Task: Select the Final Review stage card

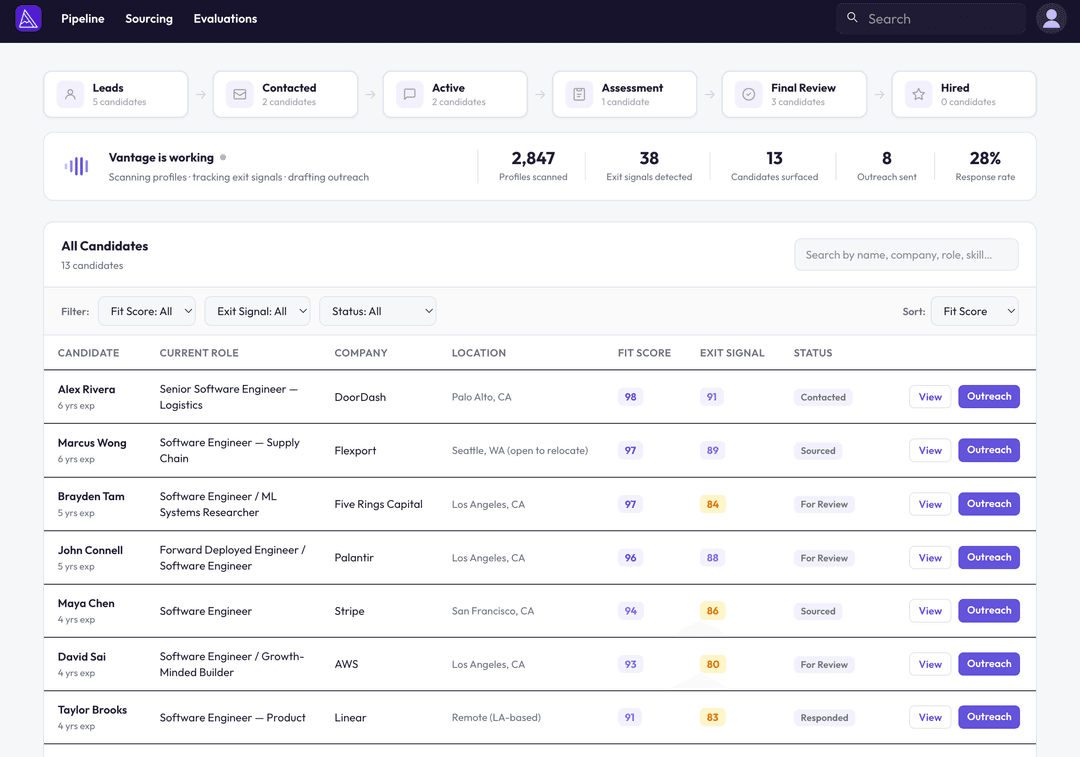Action: [794, 94]
